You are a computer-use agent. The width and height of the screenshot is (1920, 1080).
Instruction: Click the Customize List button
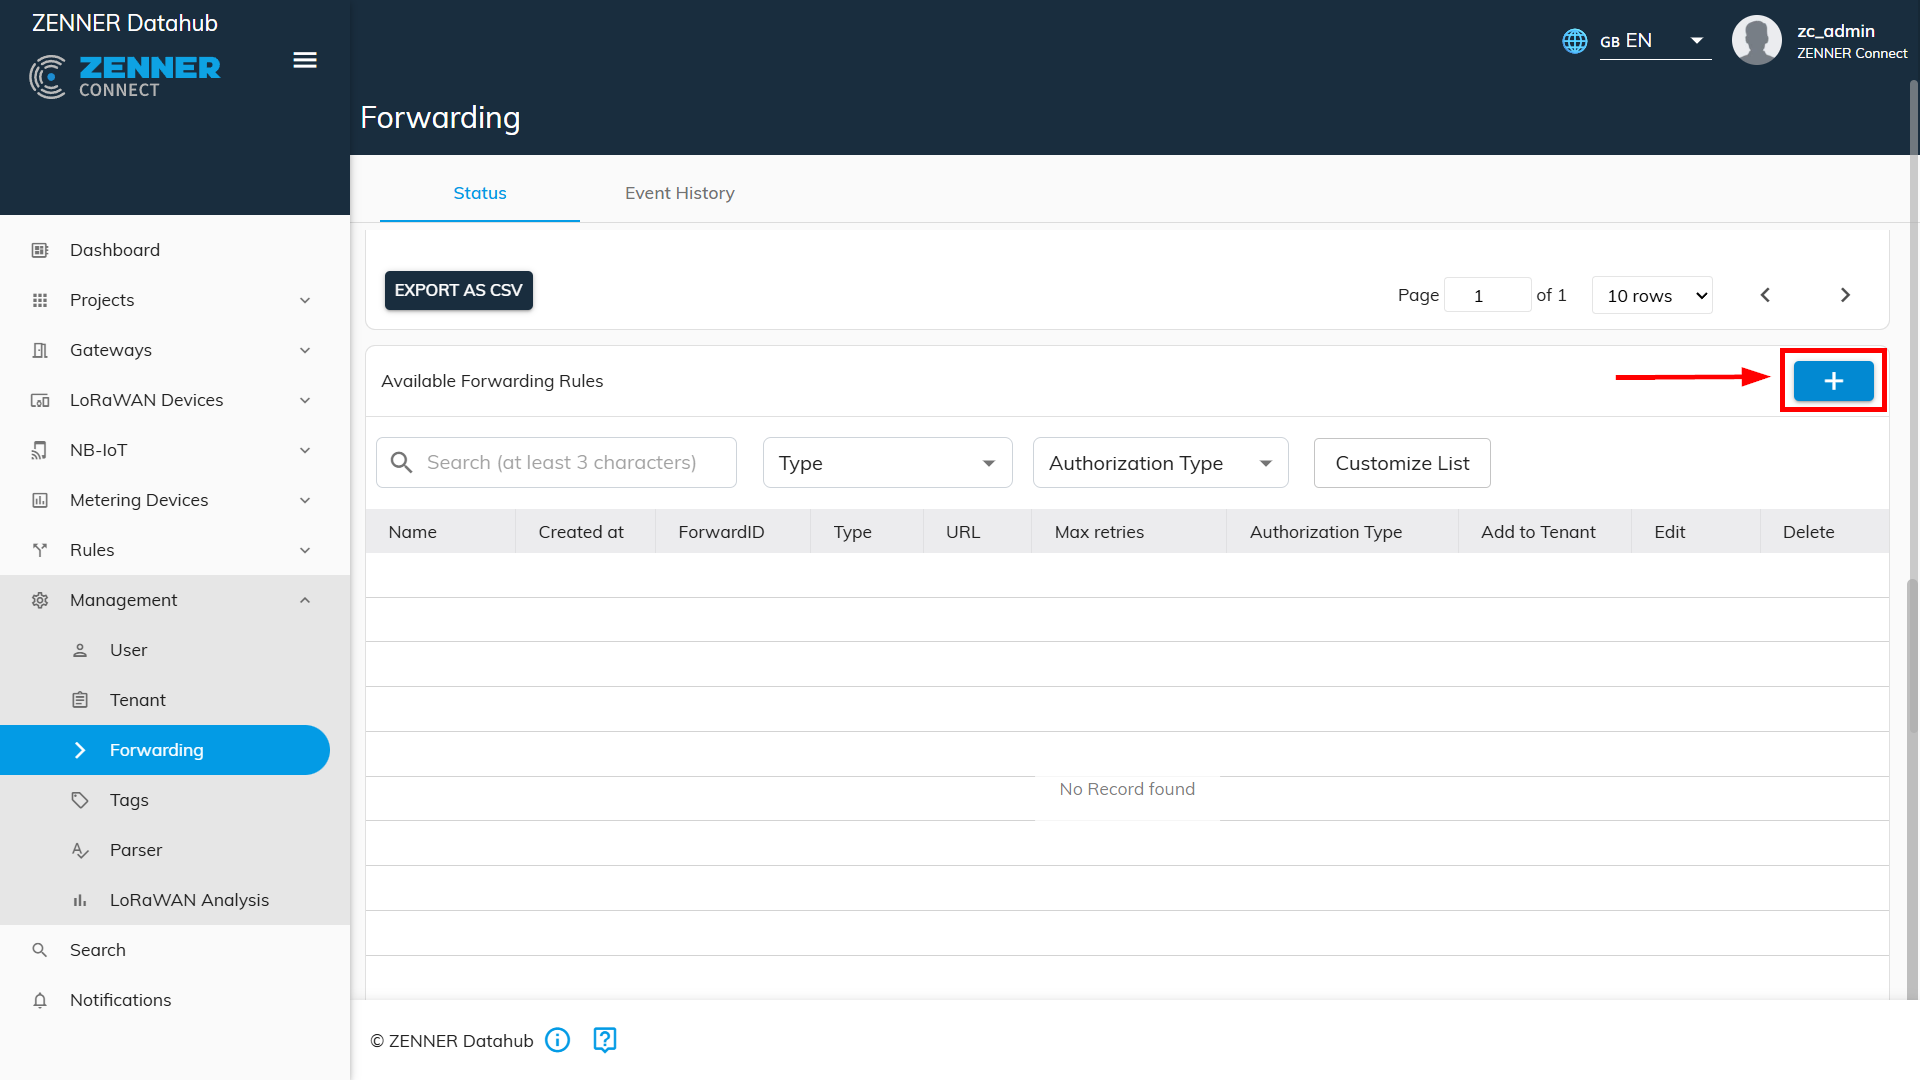click(x=1401, y=463)
